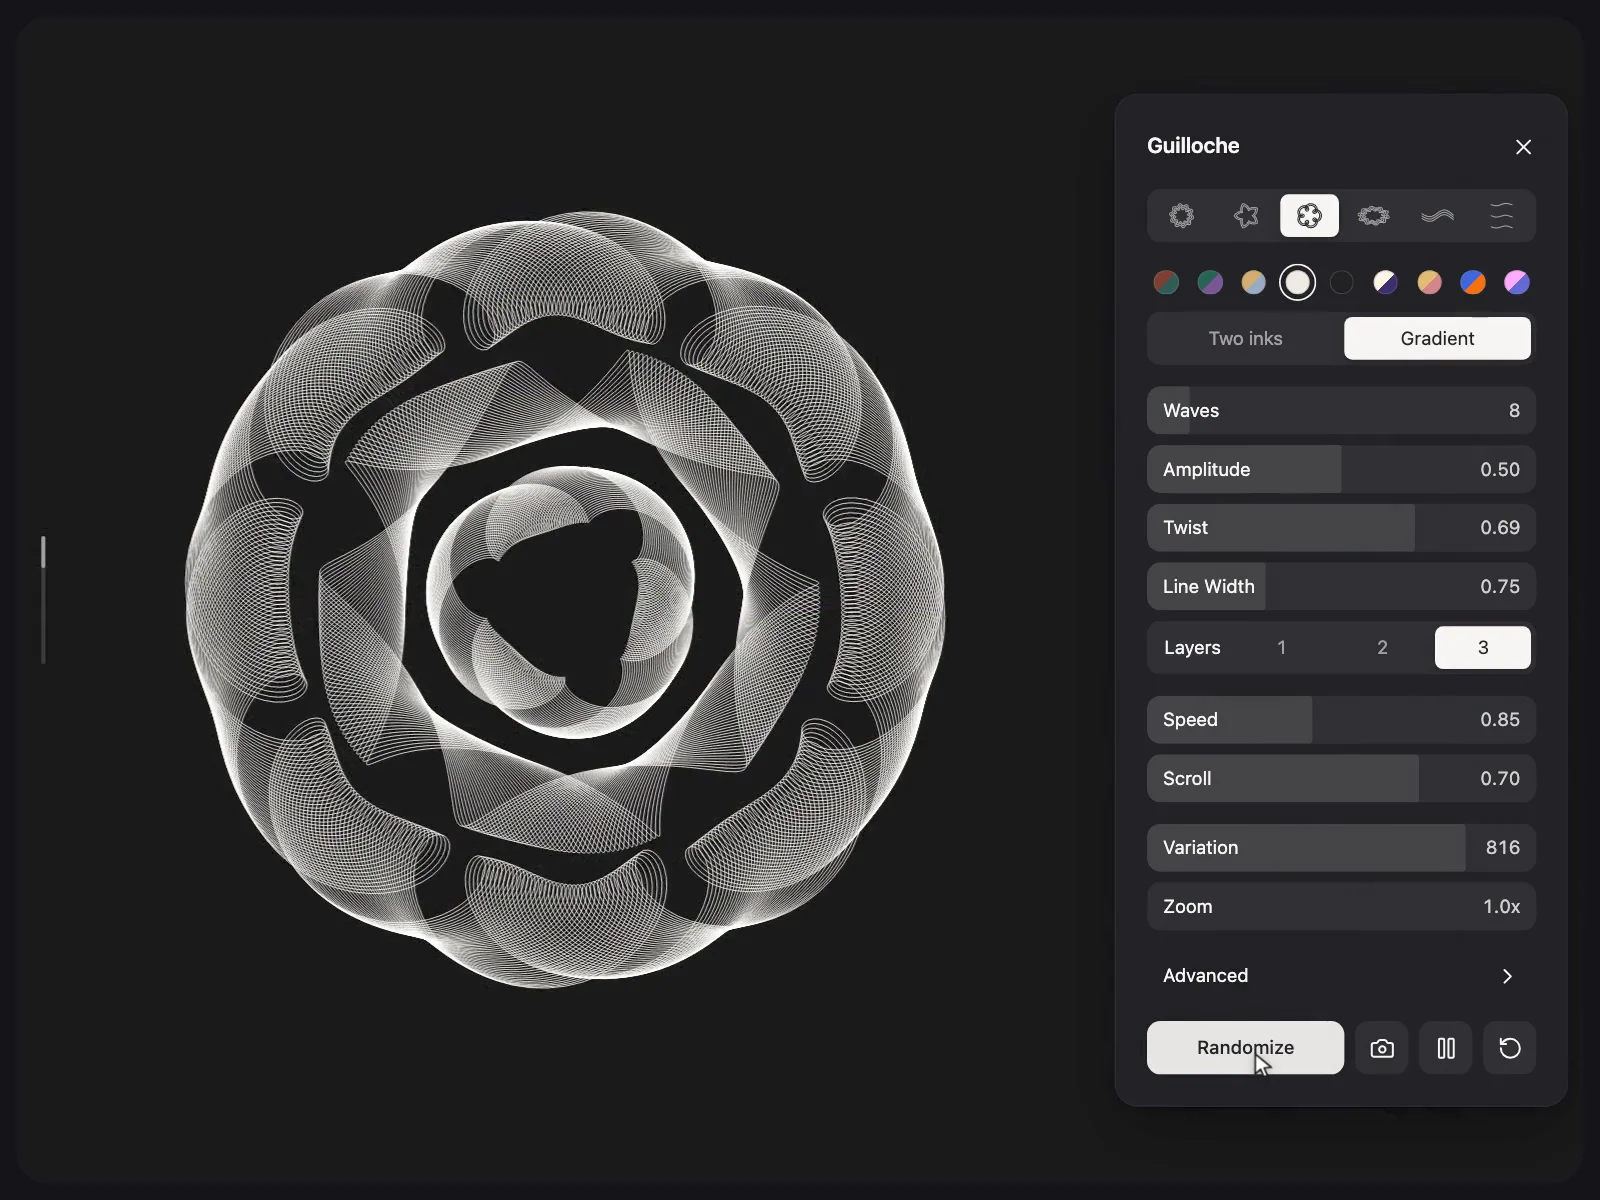Take a snapshot with the camera icon
The width and height of the screenshot is (1600, 1200).
pyautogui.click(x=1382, y=1048)
